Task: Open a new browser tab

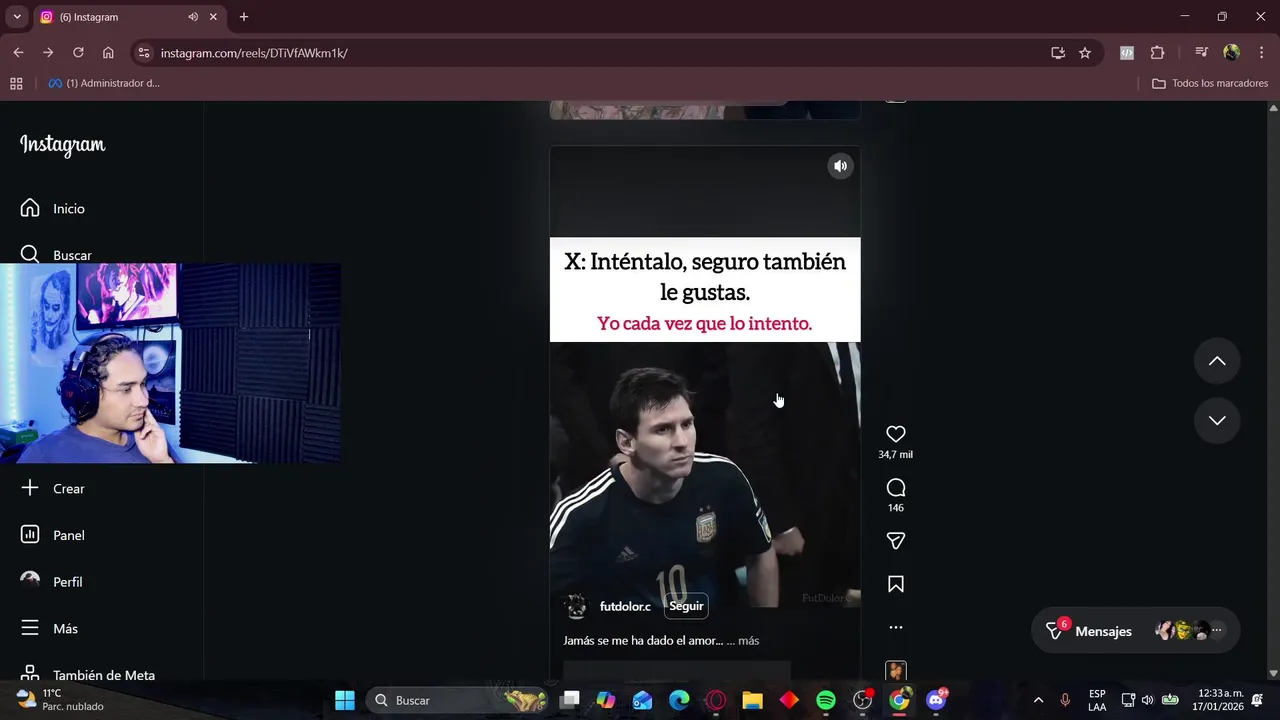Action: pos(244,17)
